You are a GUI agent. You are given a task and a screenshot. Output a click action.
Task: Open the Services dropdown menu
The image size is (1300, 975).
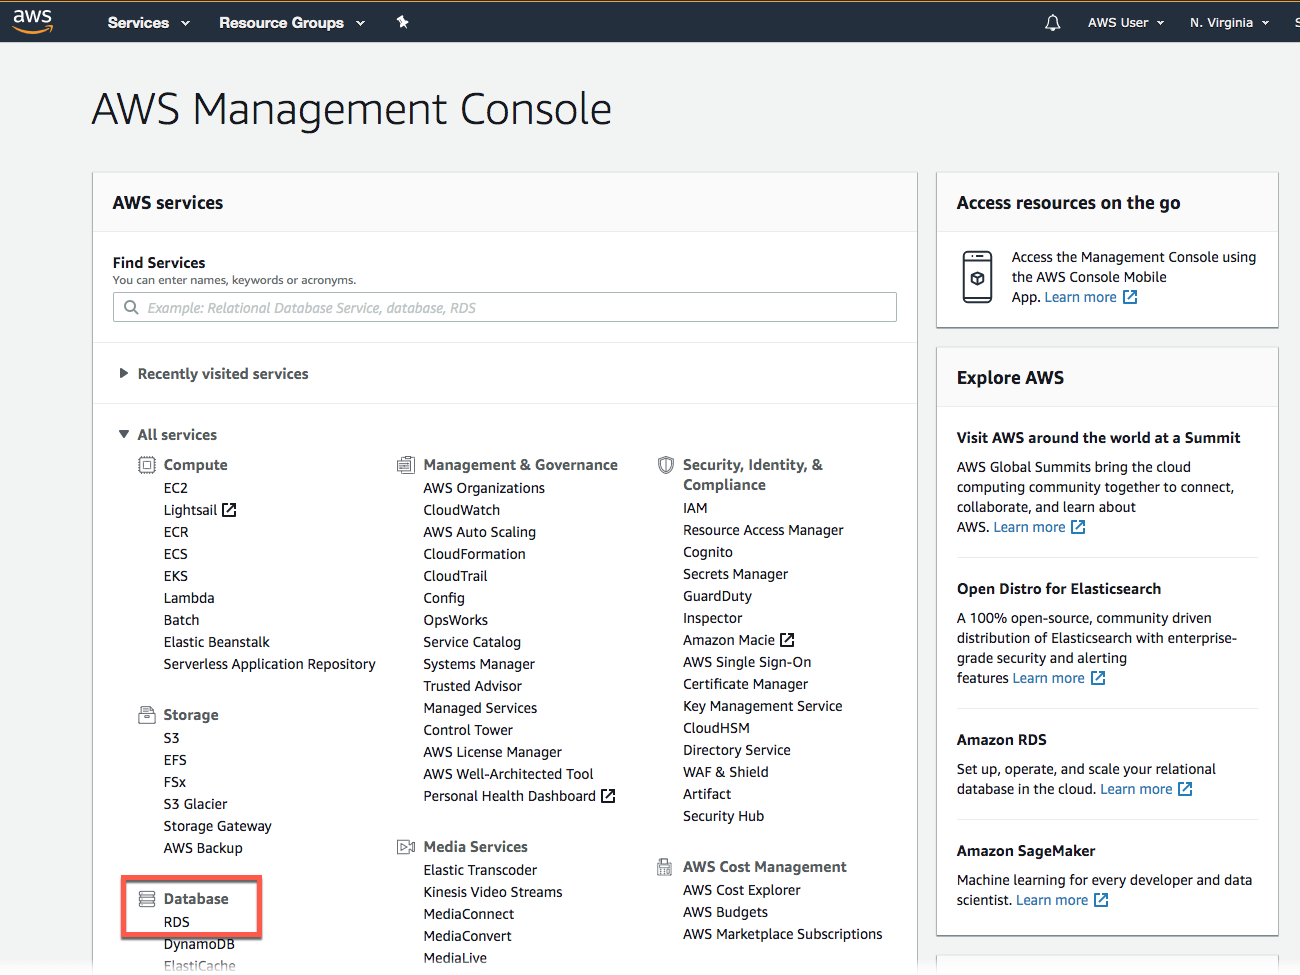(x=148, y=22)
